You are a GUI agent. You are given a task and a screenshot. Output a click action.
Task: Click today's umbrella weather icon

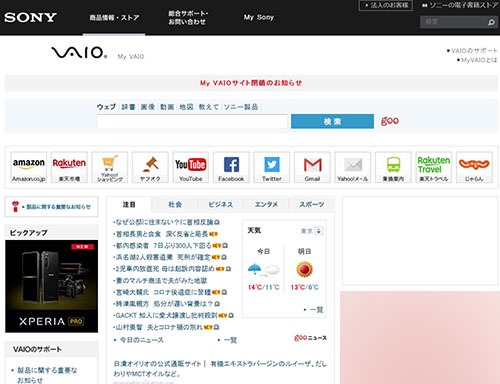coord(255,269)
